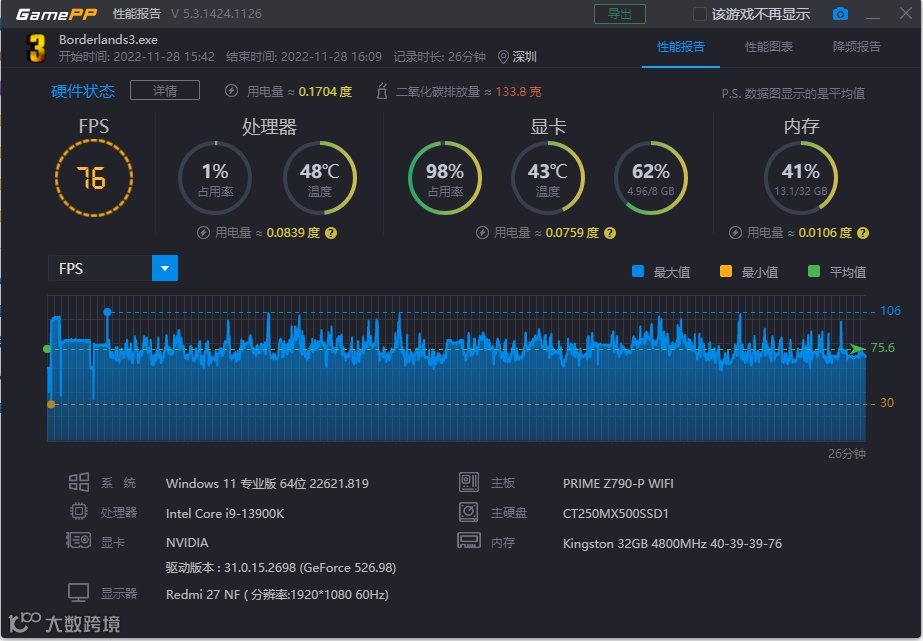Open the 性能图表 tab
The image size is (923, 641).
coord(769,47)
